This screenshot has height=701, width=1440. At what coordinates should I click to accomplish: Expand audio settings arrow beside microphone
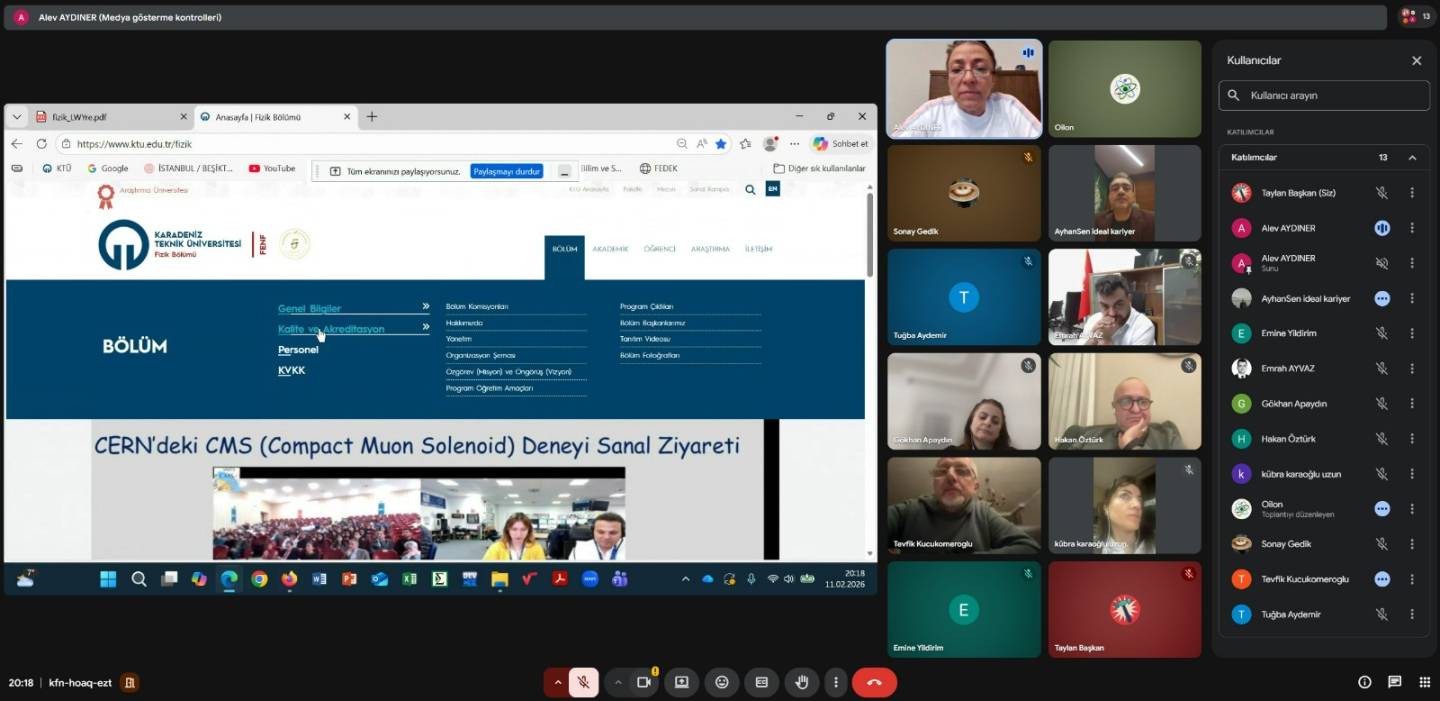pyautogui.click(x=558, y=682)
